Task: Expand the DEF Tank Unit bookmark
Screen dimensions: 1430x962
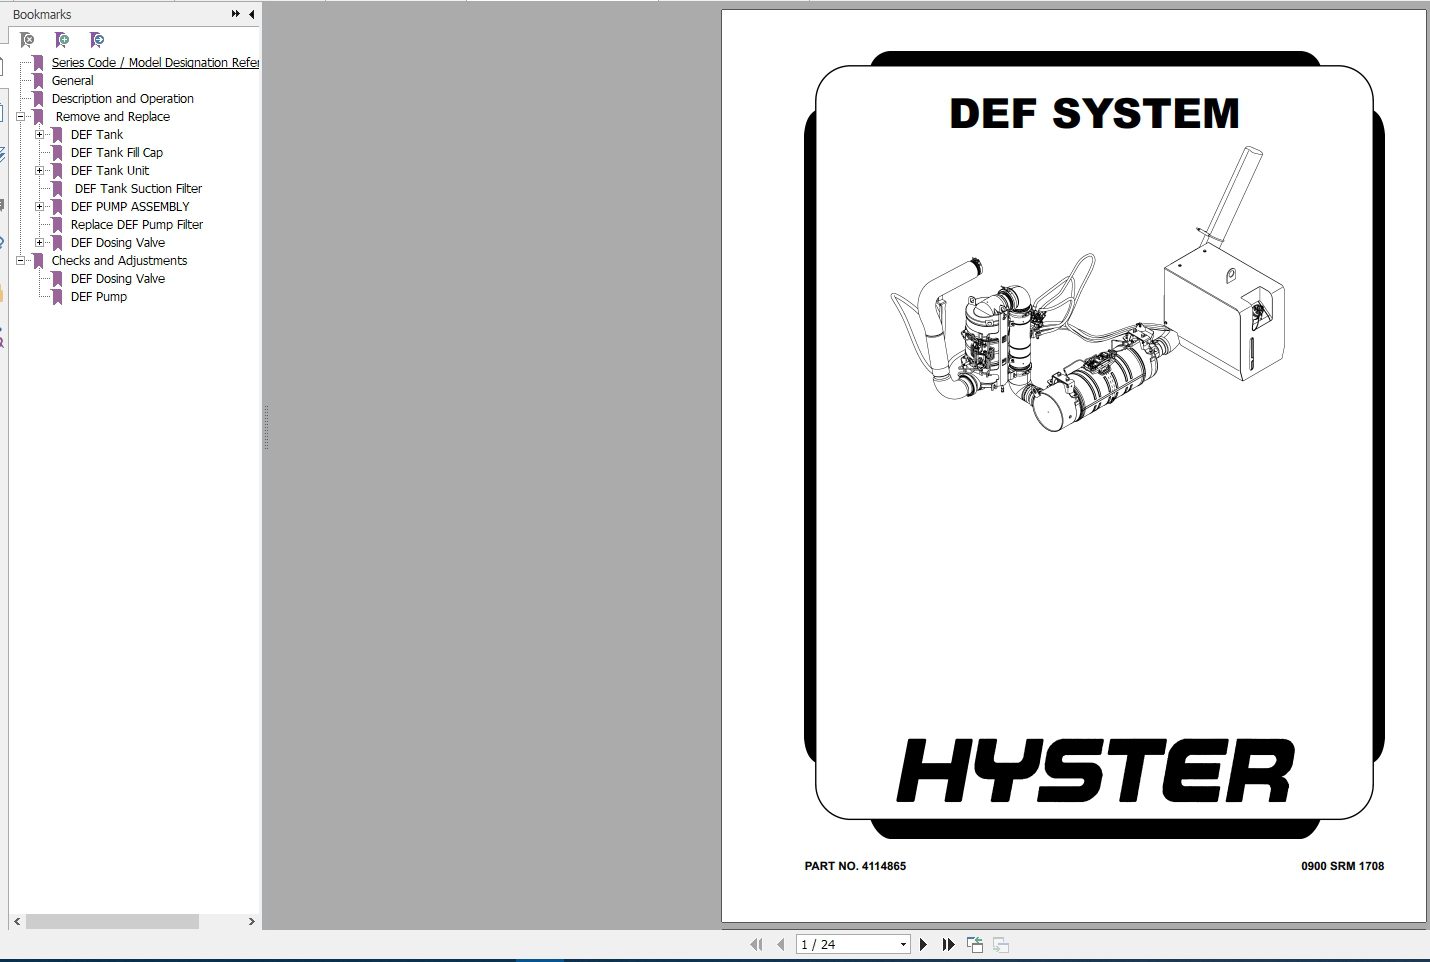Action: [39, 171]
